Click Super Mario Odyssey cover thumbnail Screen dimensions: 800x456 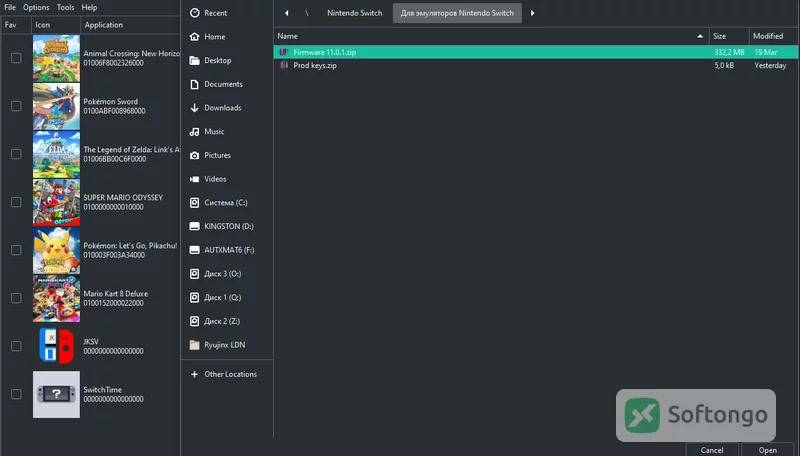pyautogui.click(x=56, y=202)
